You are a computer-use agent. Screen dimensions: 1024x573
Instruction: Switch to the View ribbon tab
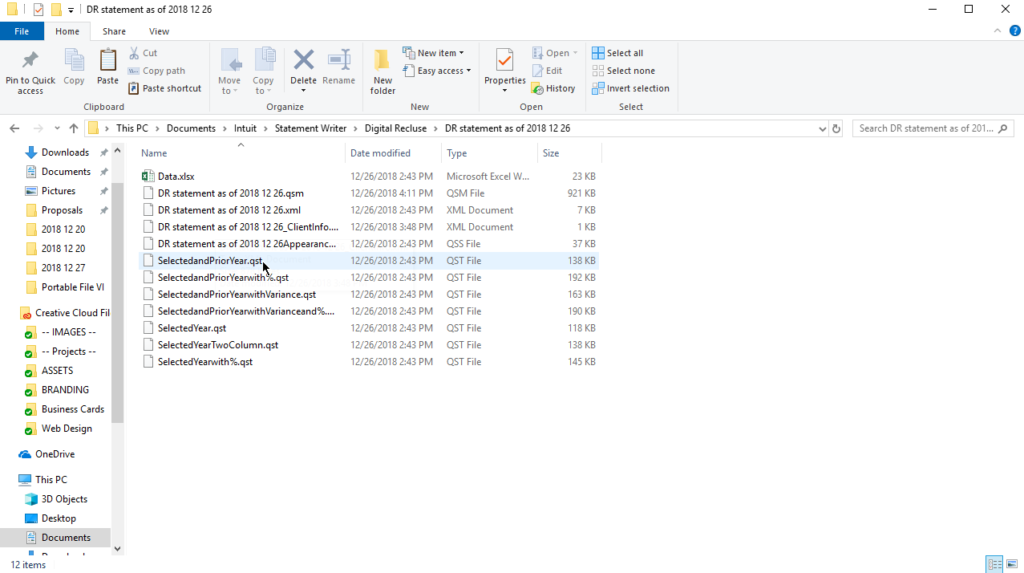coord(159,31)
